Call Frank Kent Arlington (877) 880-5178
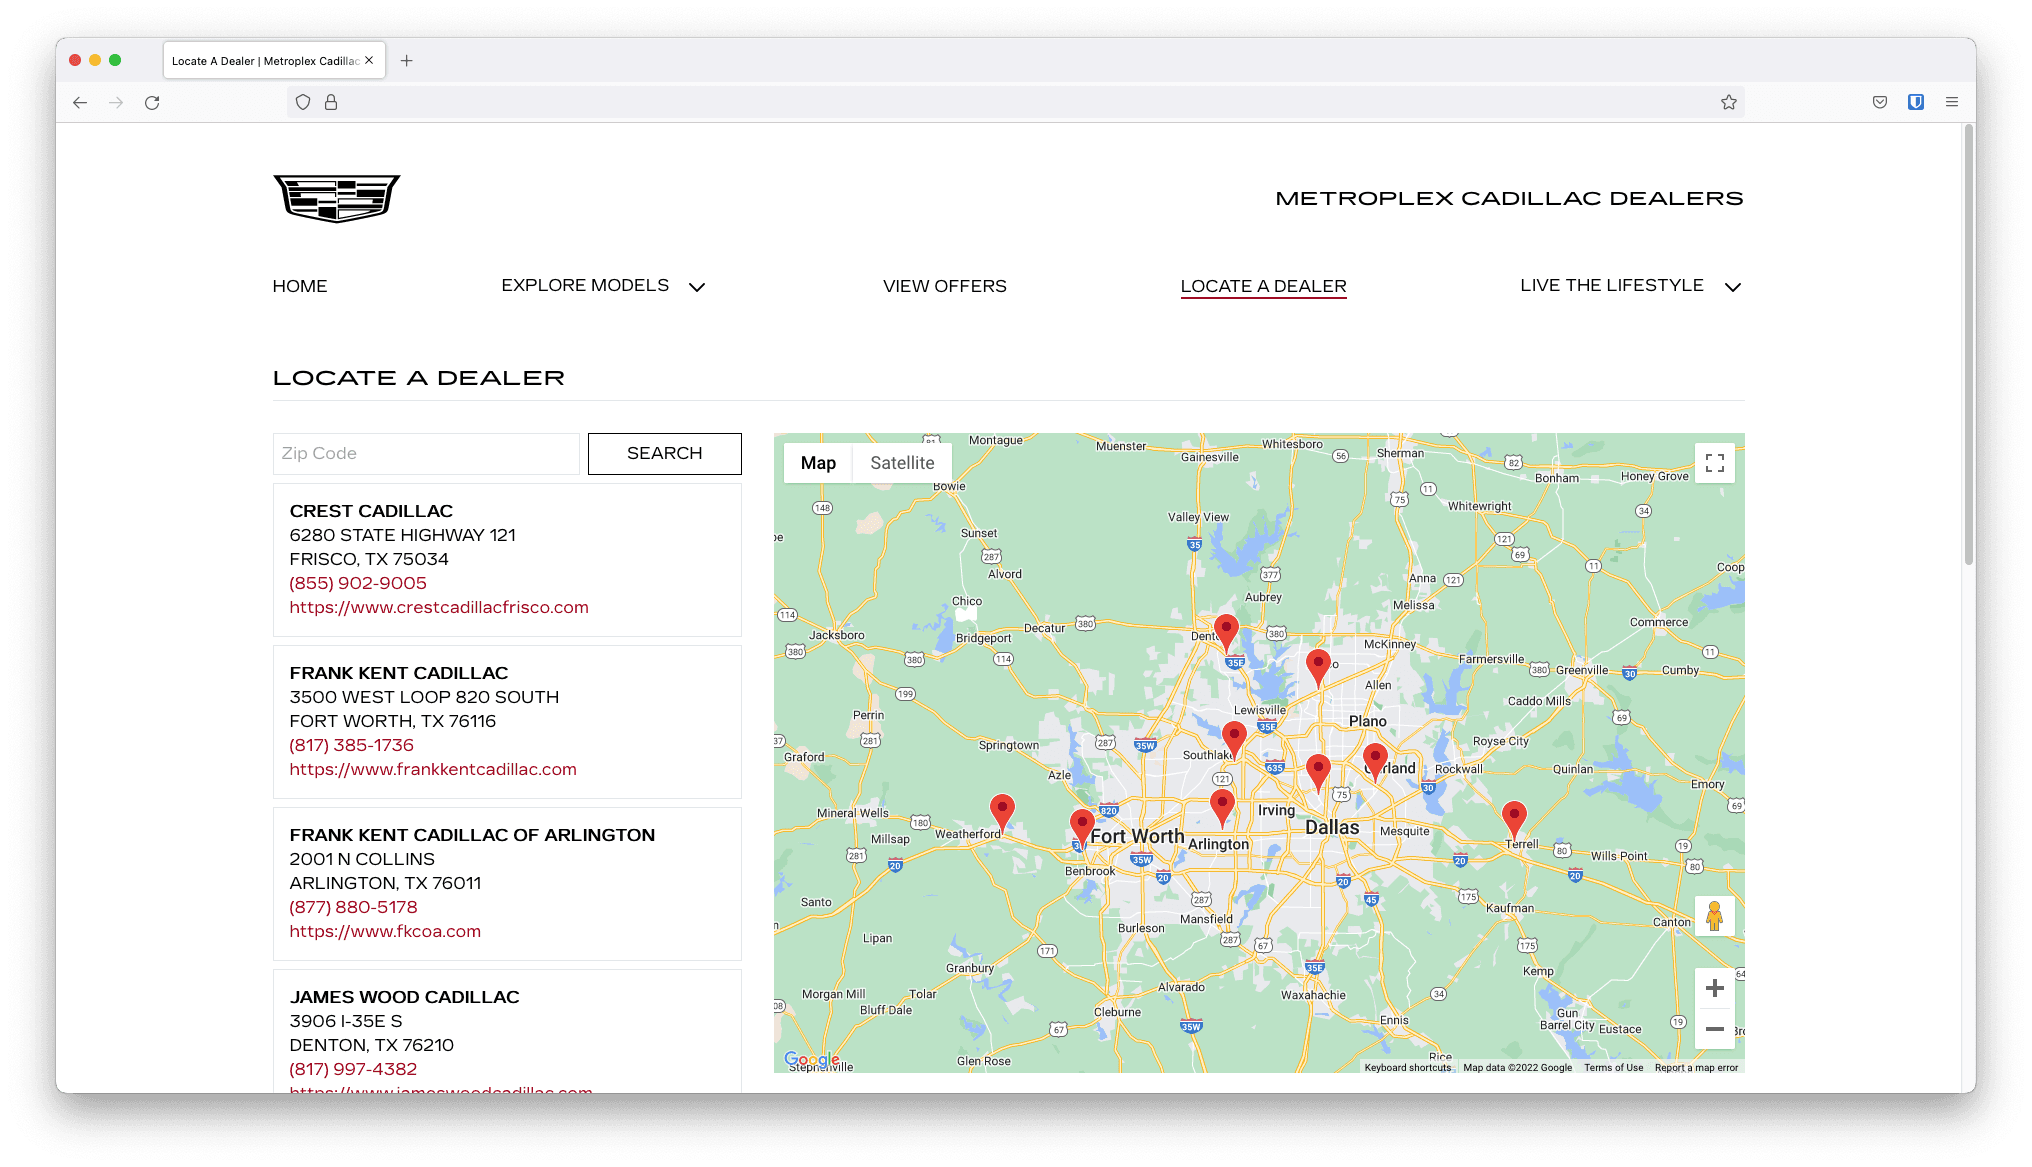Viewport: 2032px width, 1167px height. point(353,907)
